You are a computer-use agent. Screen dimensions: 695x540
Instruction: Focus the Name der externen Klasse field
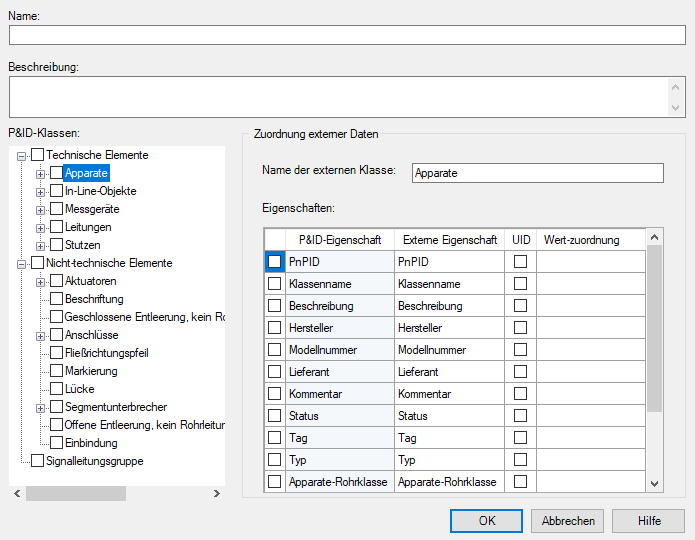pos(537,174)
